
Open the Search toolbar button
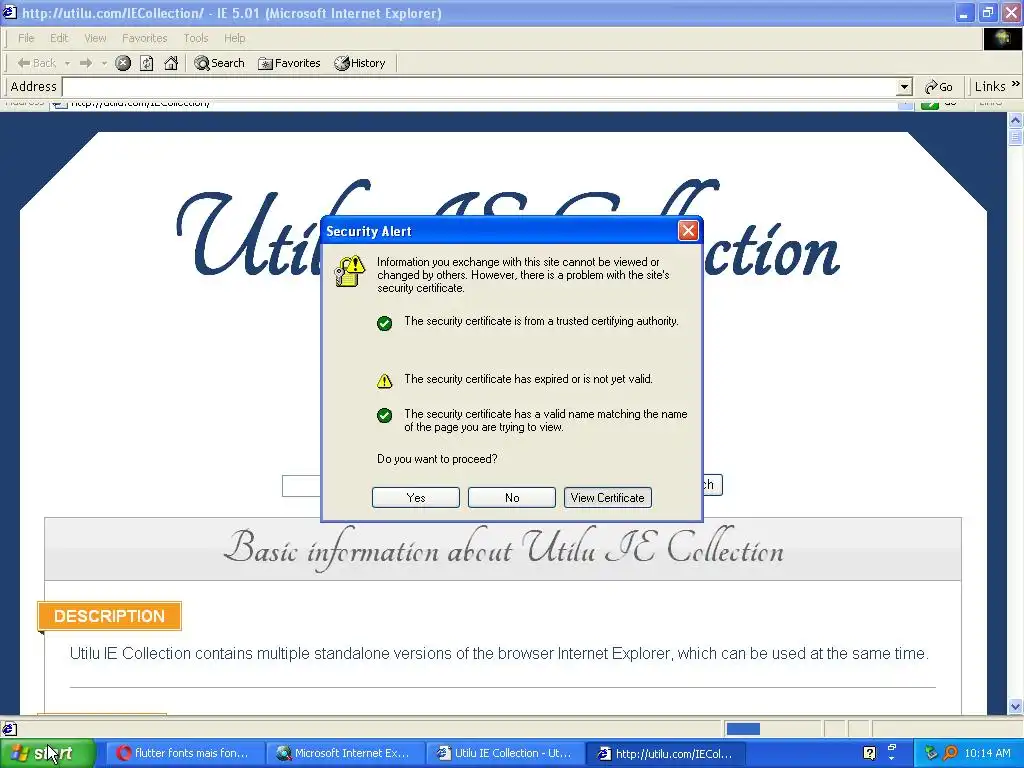click(x=219, y=63)
